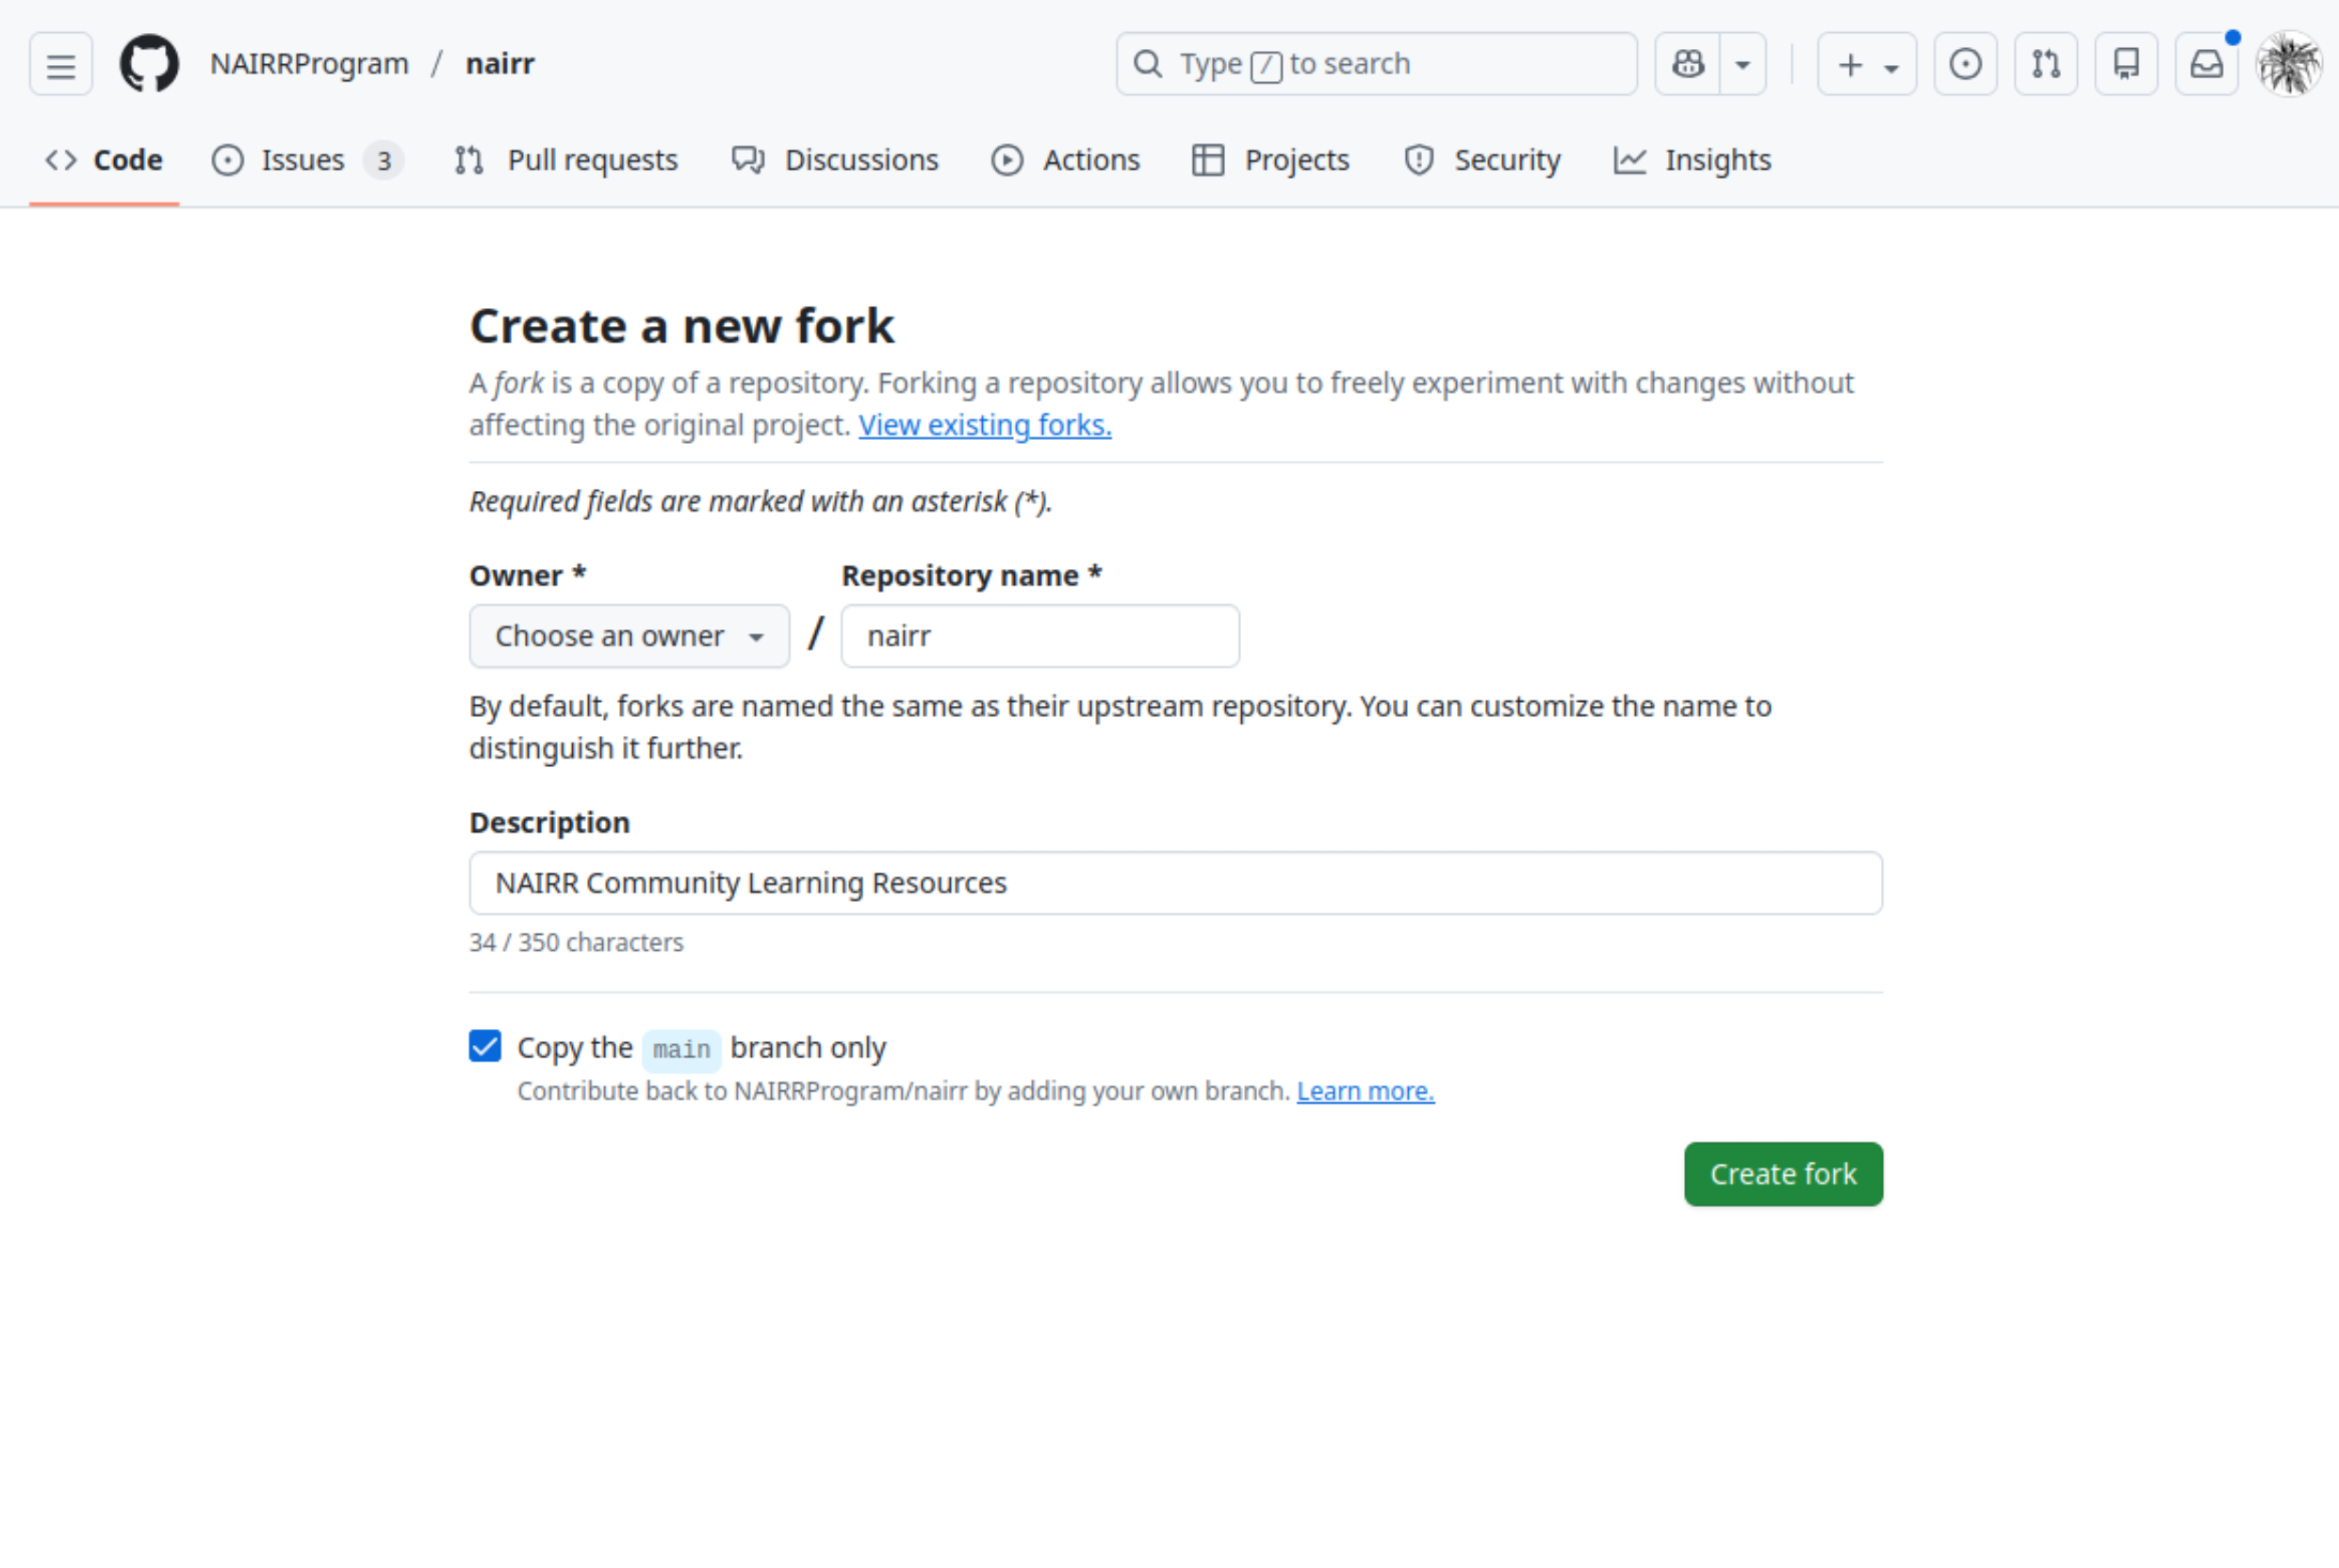Switch to the Security tab
Image resolution: width=2339 pixels, height=1568 pixels.
[1482, 160]
